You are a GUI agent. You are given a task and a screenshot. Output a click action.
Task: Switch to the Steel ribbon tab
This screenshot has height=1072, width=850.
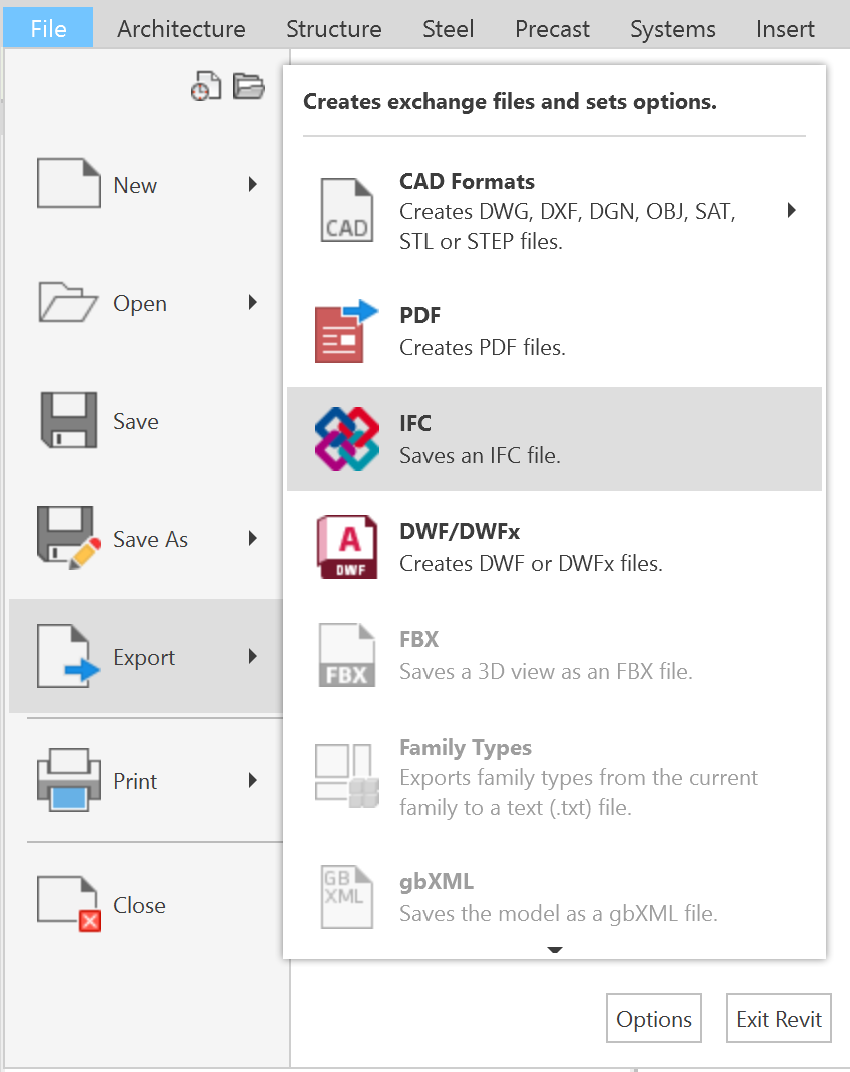[448, 29]
